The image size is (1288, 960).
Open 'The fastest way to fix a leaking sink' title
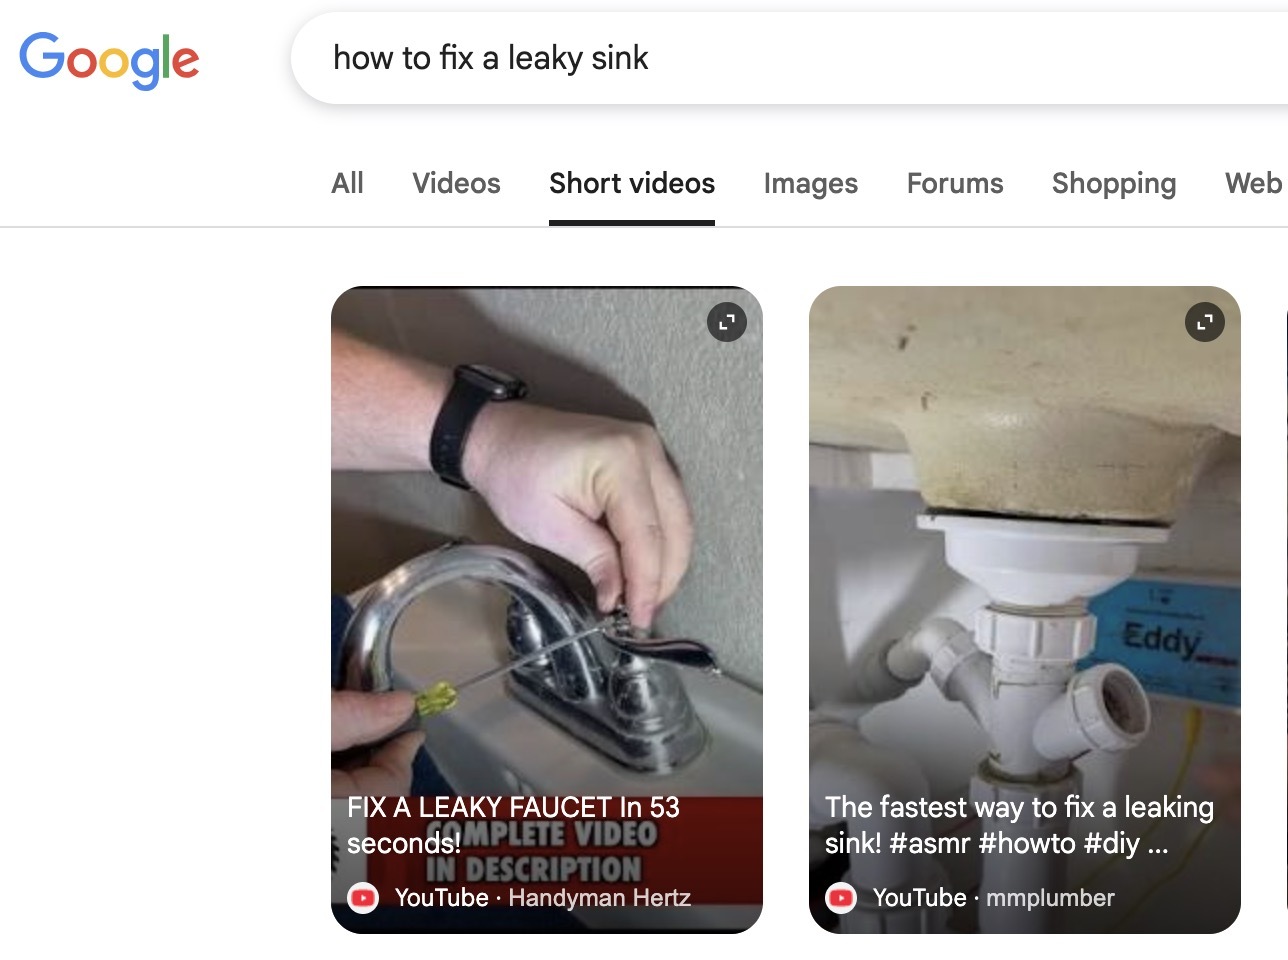[x=1019, y=825]
